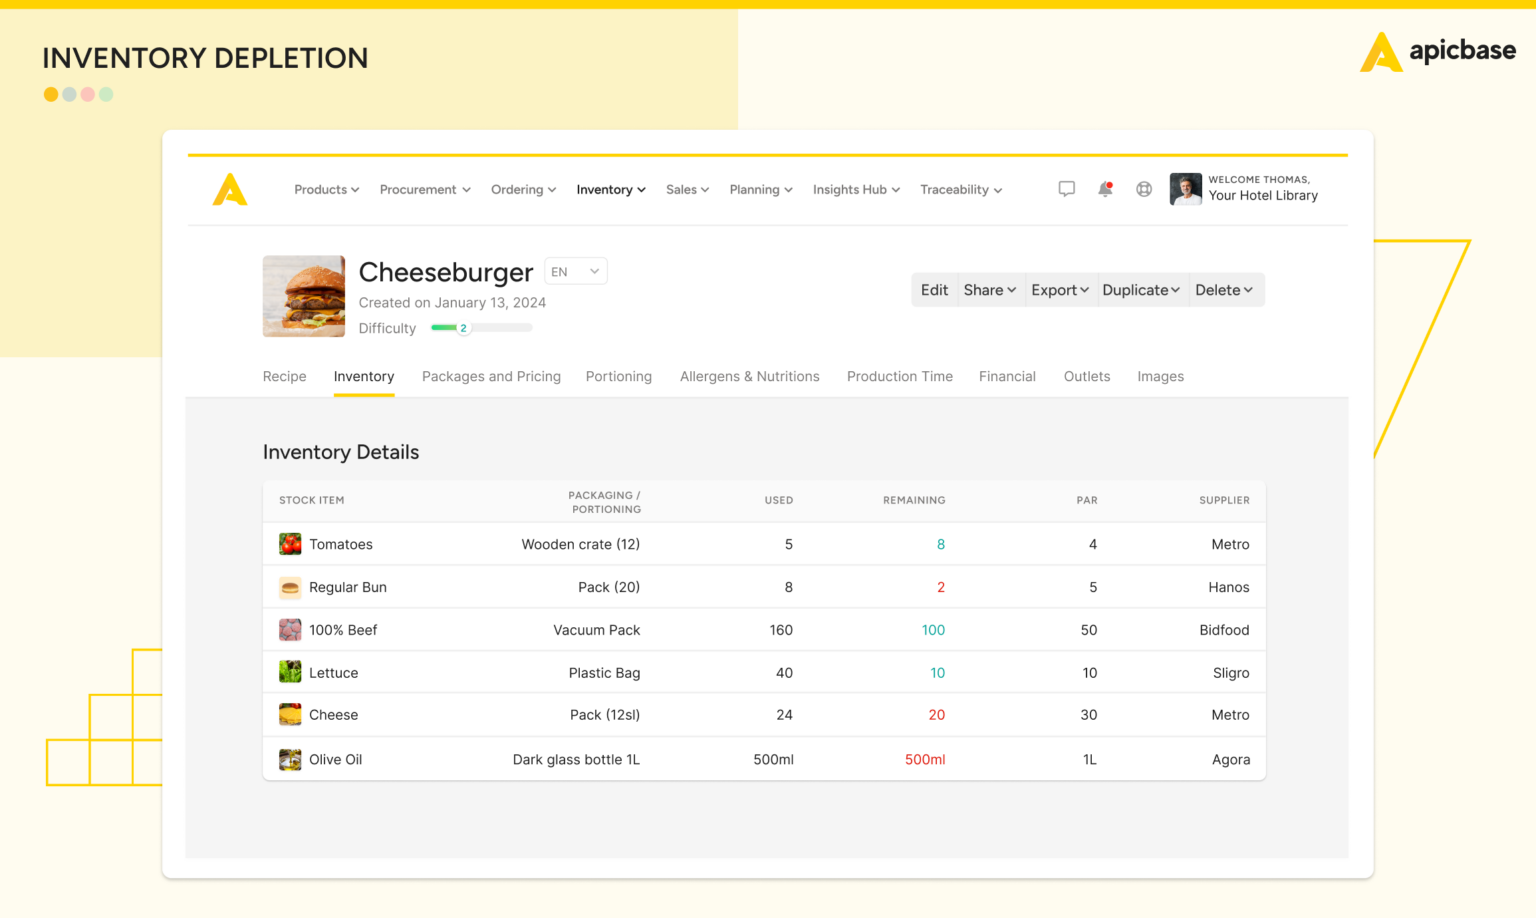The image size is (1536, 918).
Task: Click the Olive Oil bottle icon
Action: [290, 759]
